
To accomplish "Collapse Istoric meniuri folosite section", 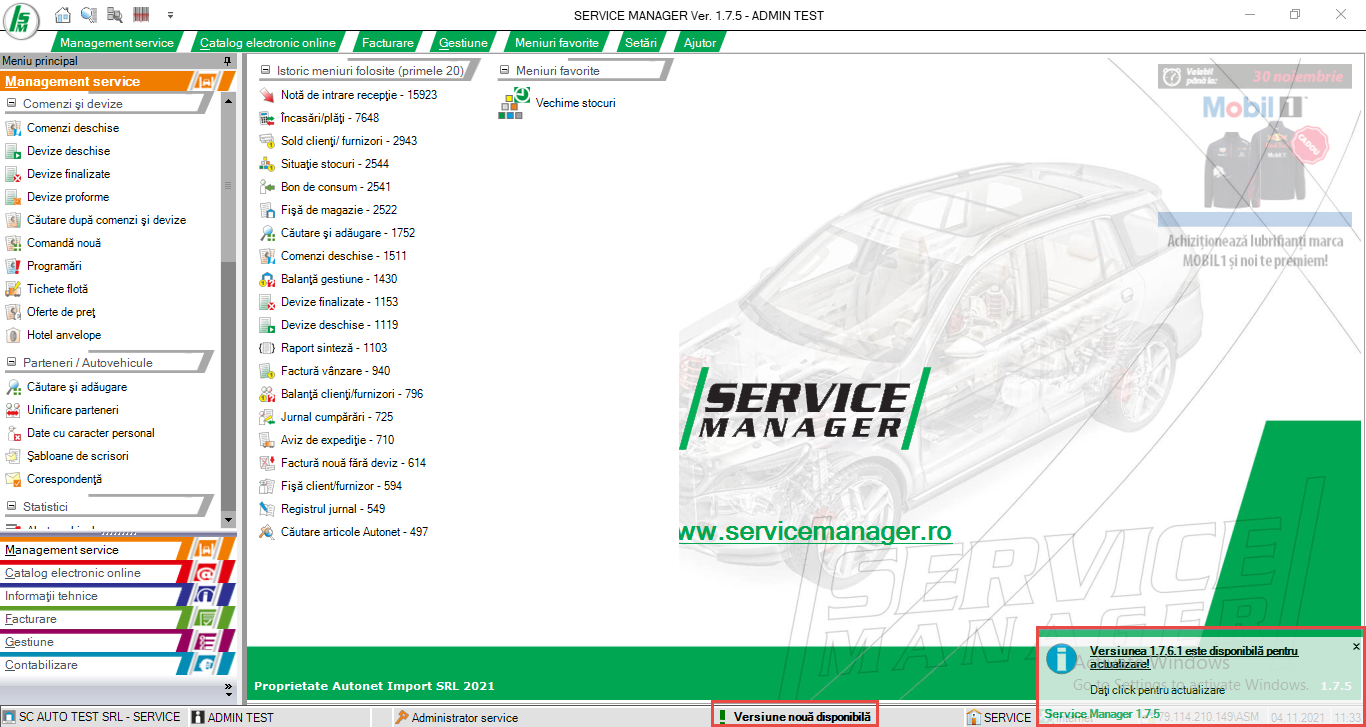I will 265,71.
